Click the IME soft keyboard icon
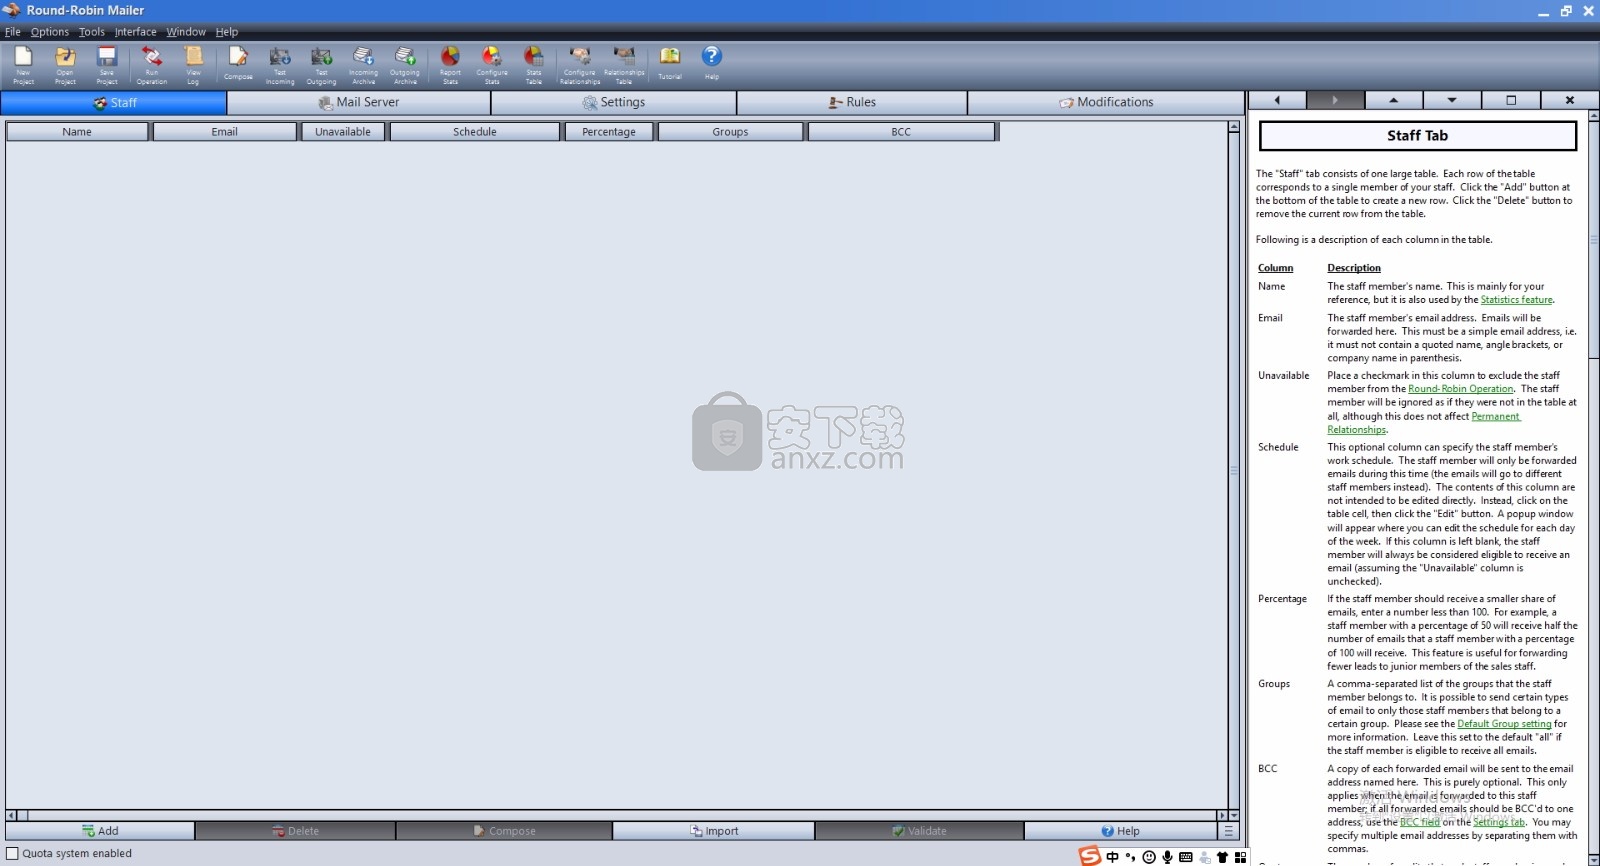1600x866 pixels. [1186, 857]
